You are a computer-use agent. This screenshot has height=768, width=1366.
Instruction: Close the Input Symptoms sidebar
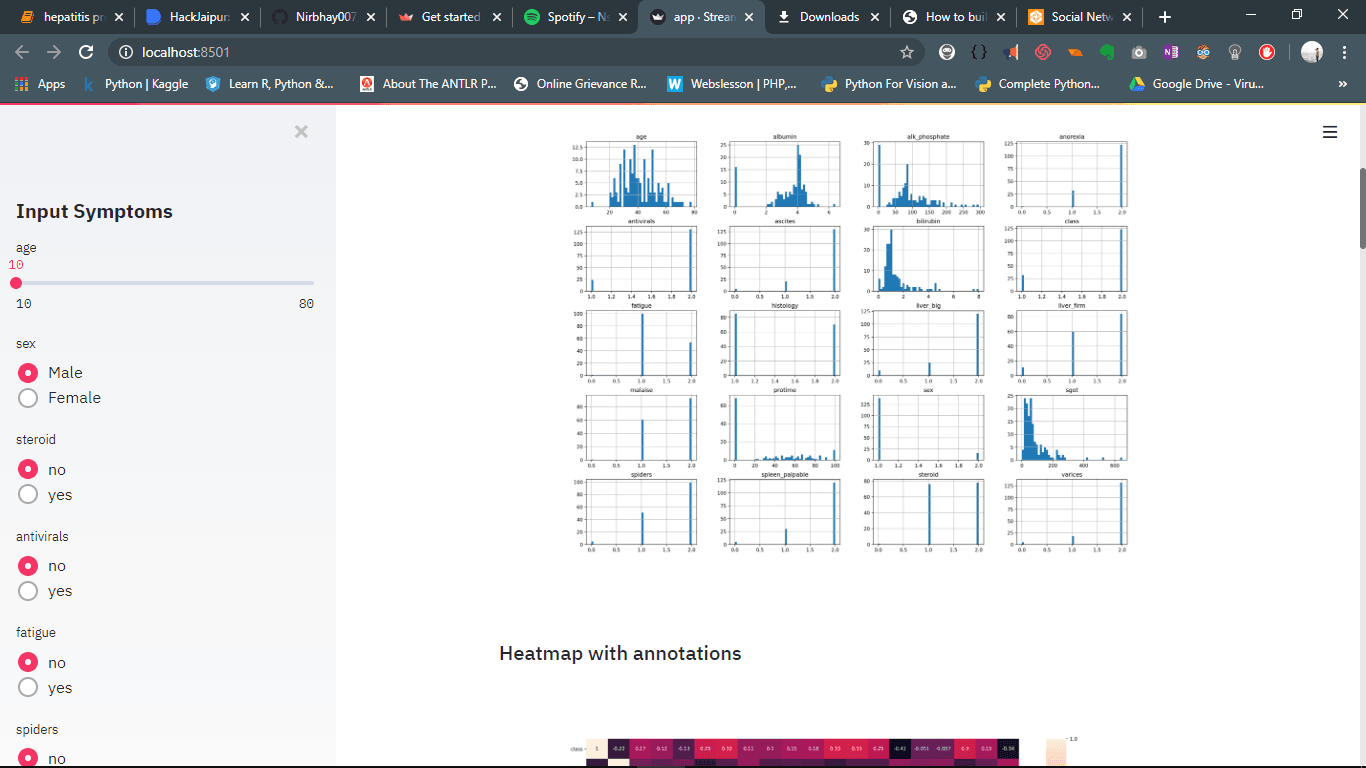301,131
